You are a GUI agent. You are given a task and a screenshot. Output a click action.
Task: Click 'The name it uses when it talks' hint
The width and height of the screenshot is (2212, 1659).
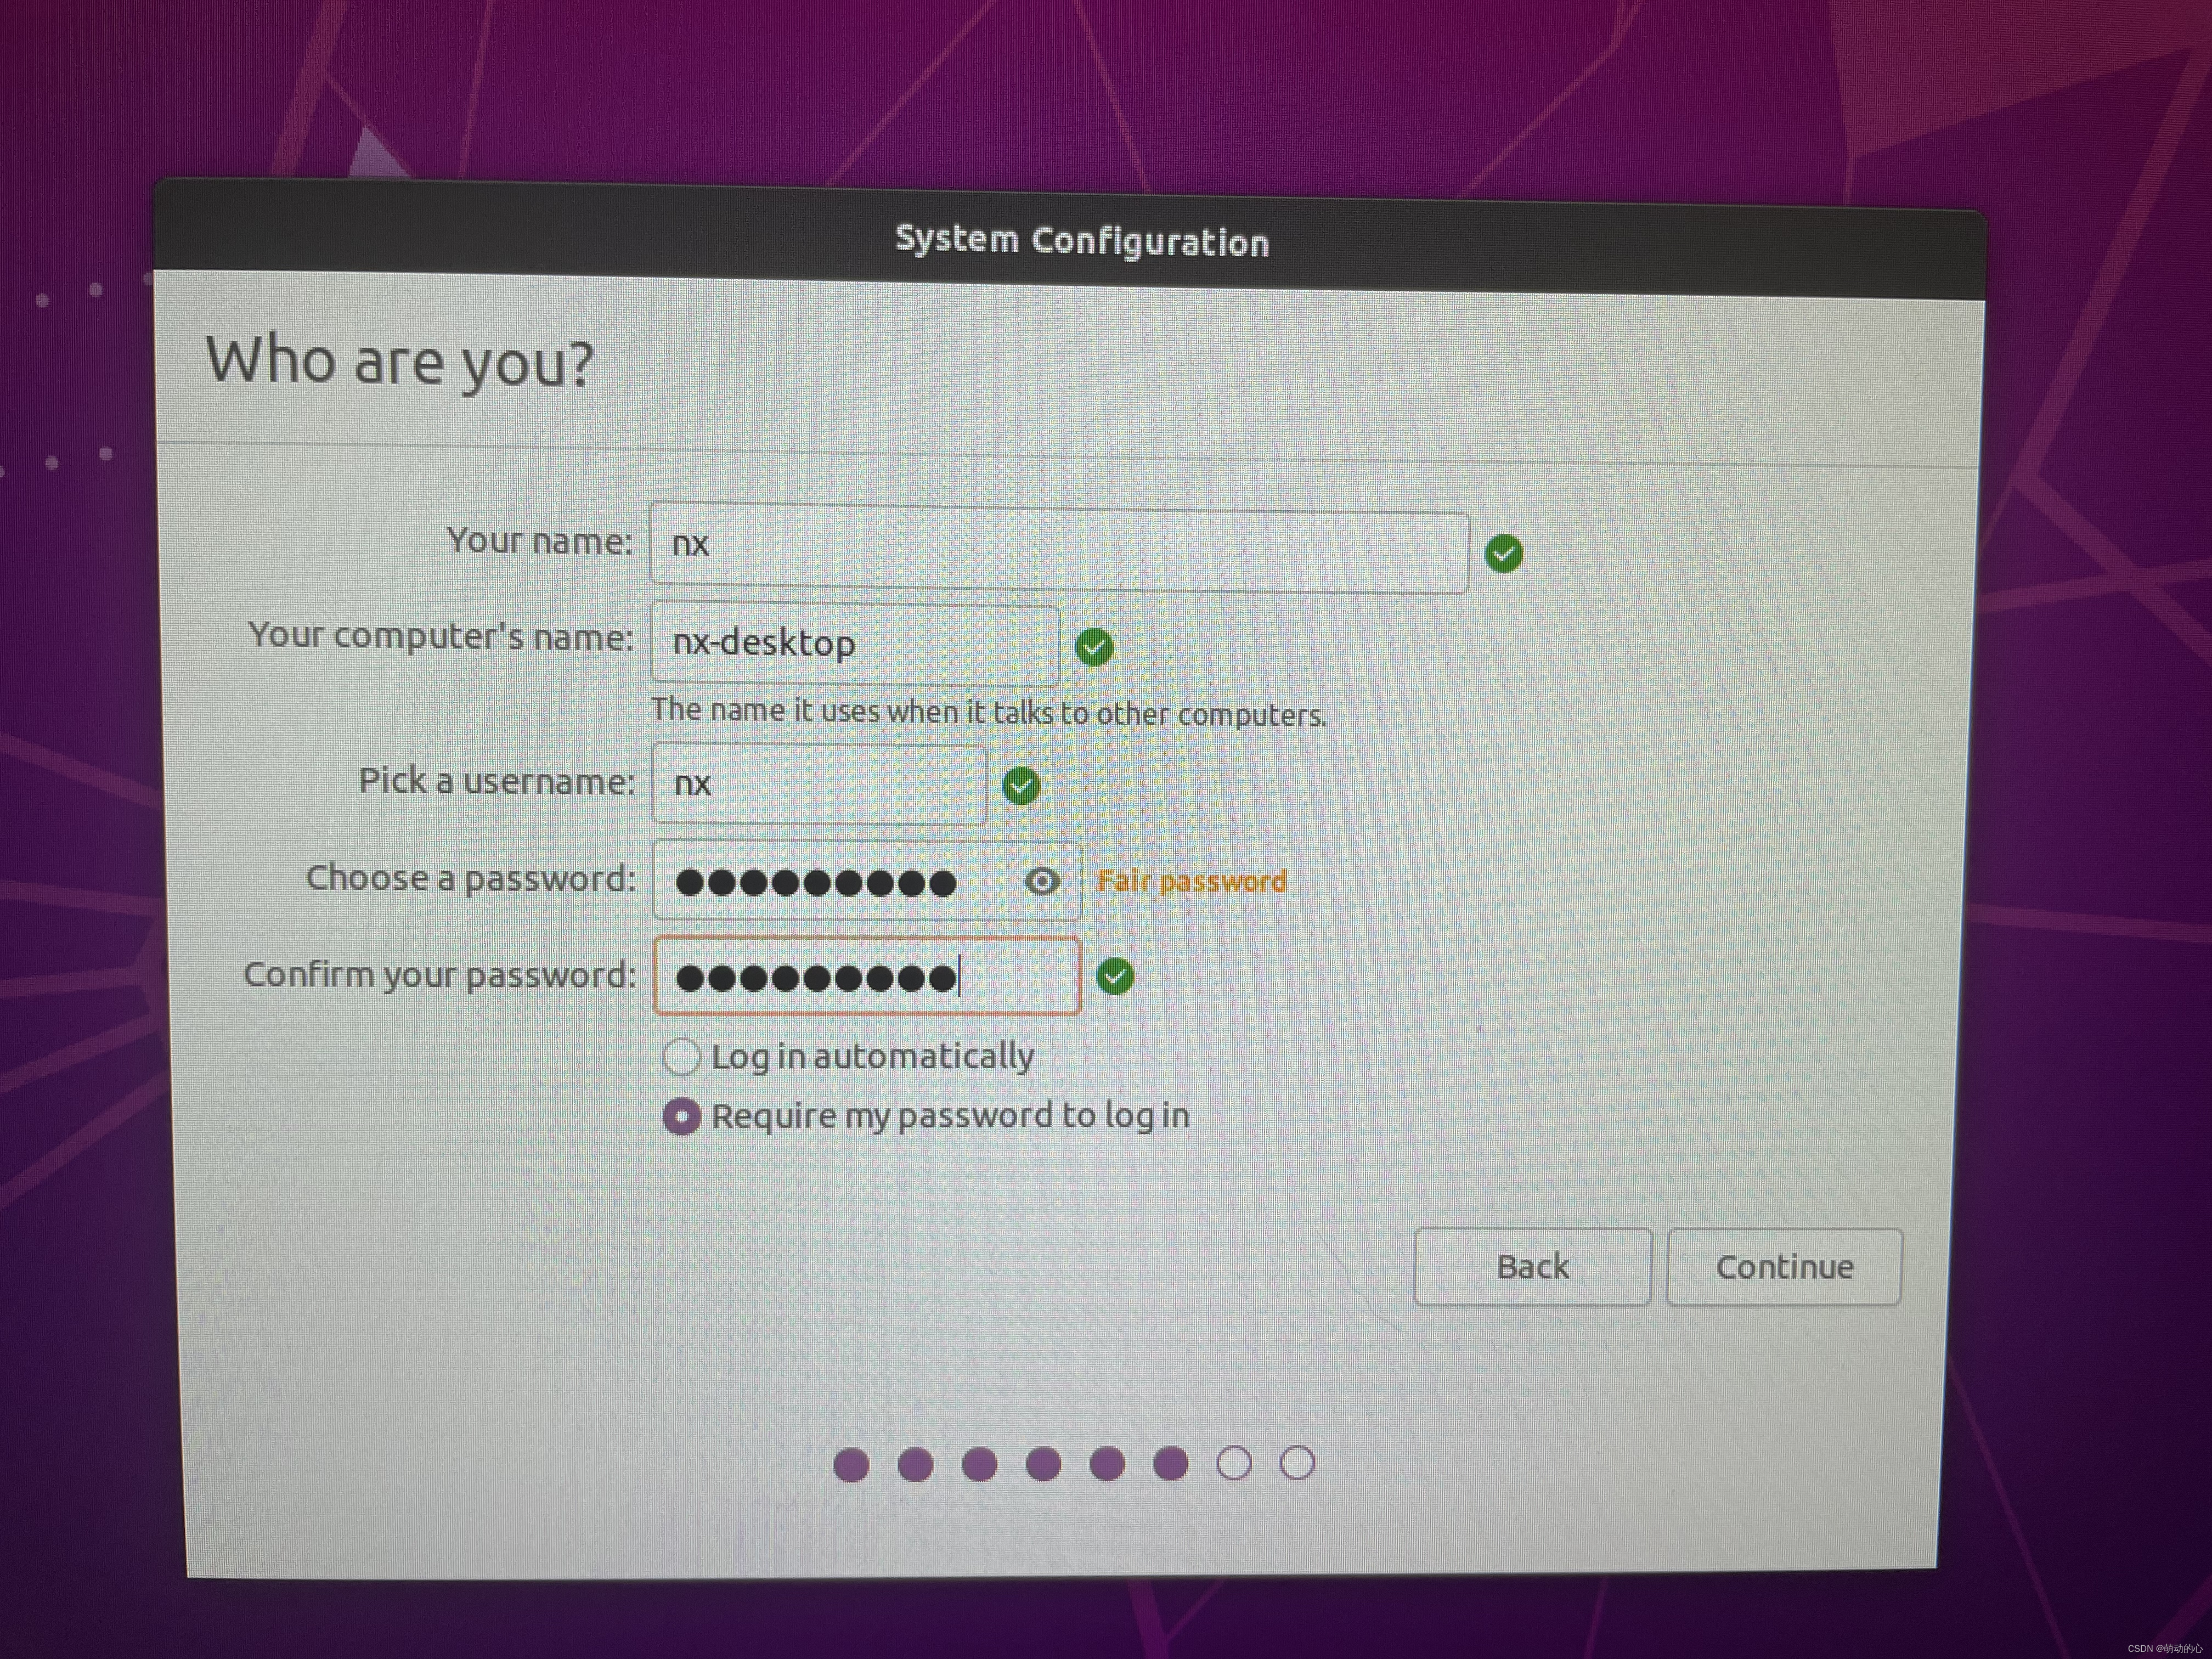(x=989, y=712)
